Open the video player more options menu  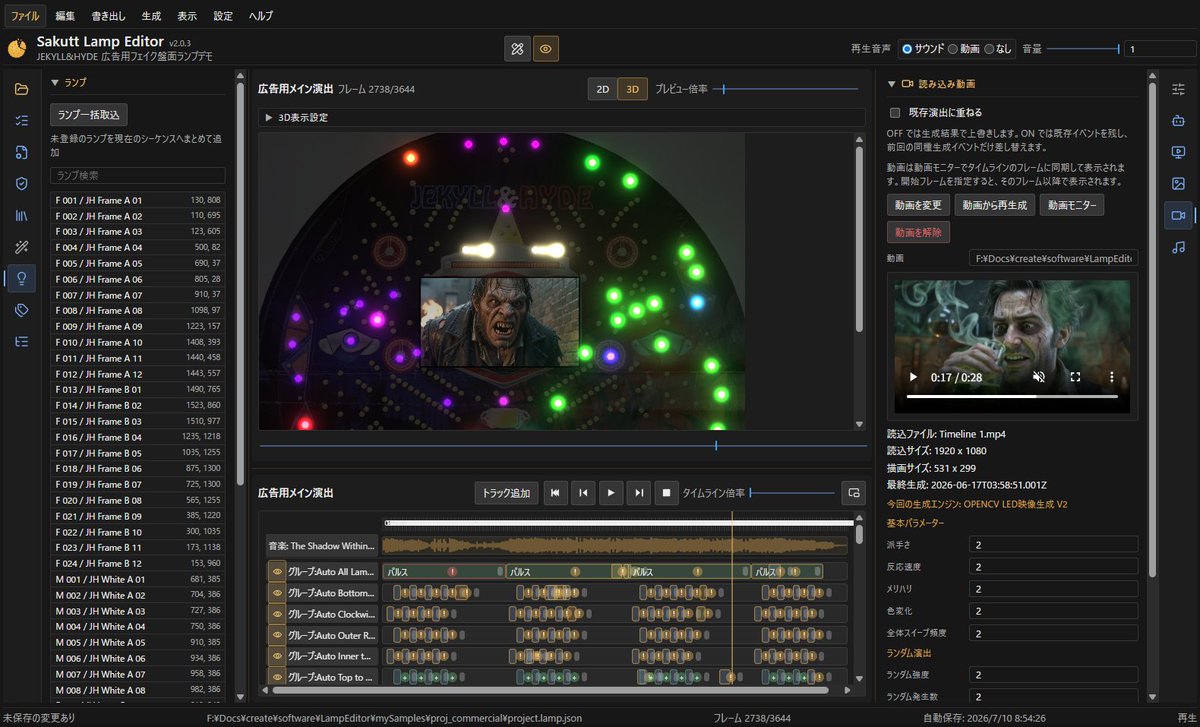point(1112,377)
